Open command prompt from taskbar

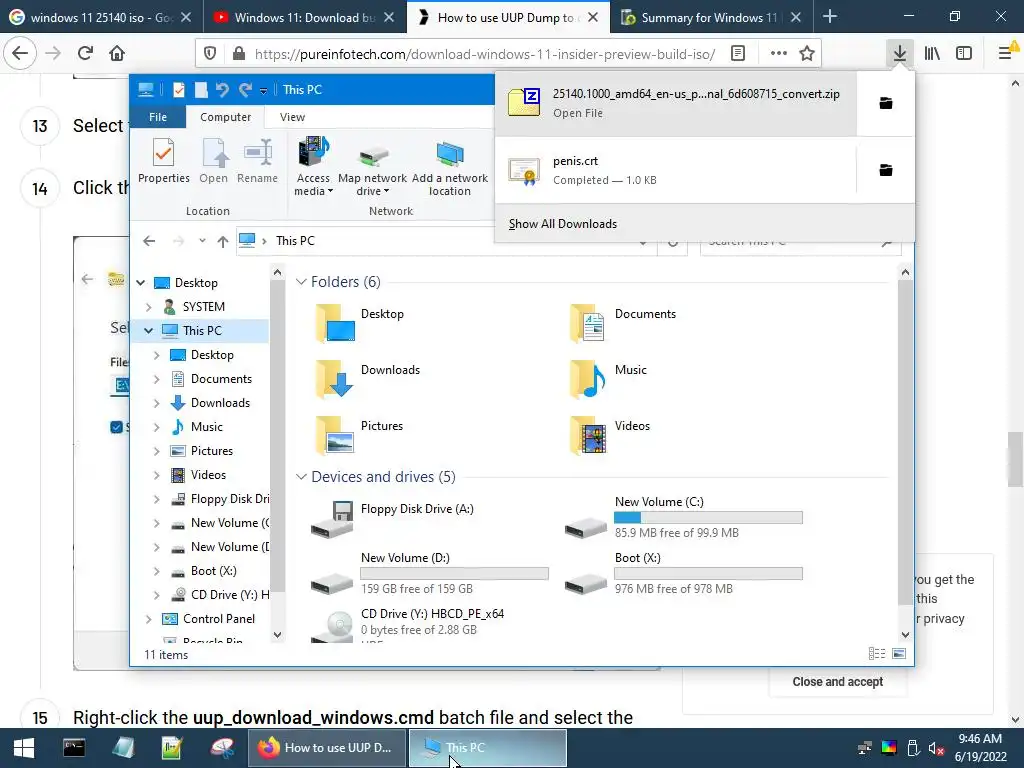coord(74,748)
